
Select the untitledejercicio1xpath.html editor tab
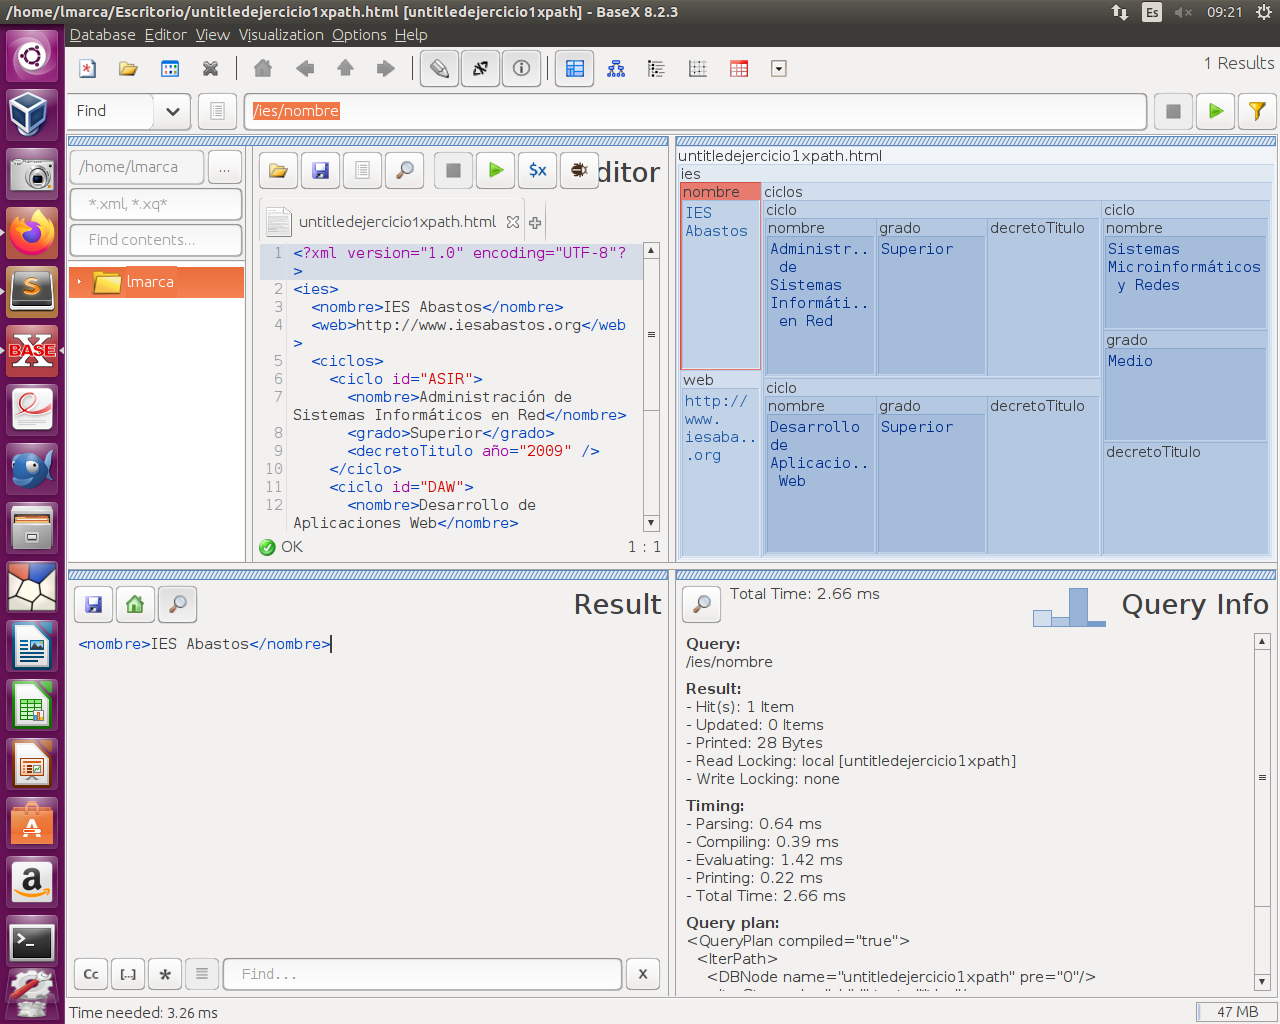tap(396, 222)
